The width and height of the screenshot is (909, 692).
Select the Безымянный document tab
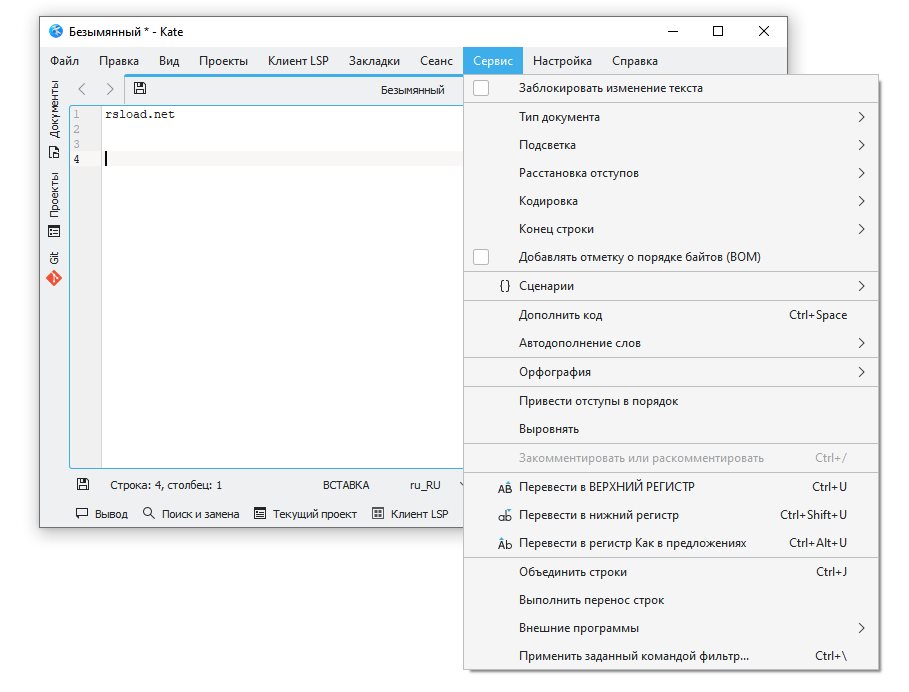click(293, 90)
